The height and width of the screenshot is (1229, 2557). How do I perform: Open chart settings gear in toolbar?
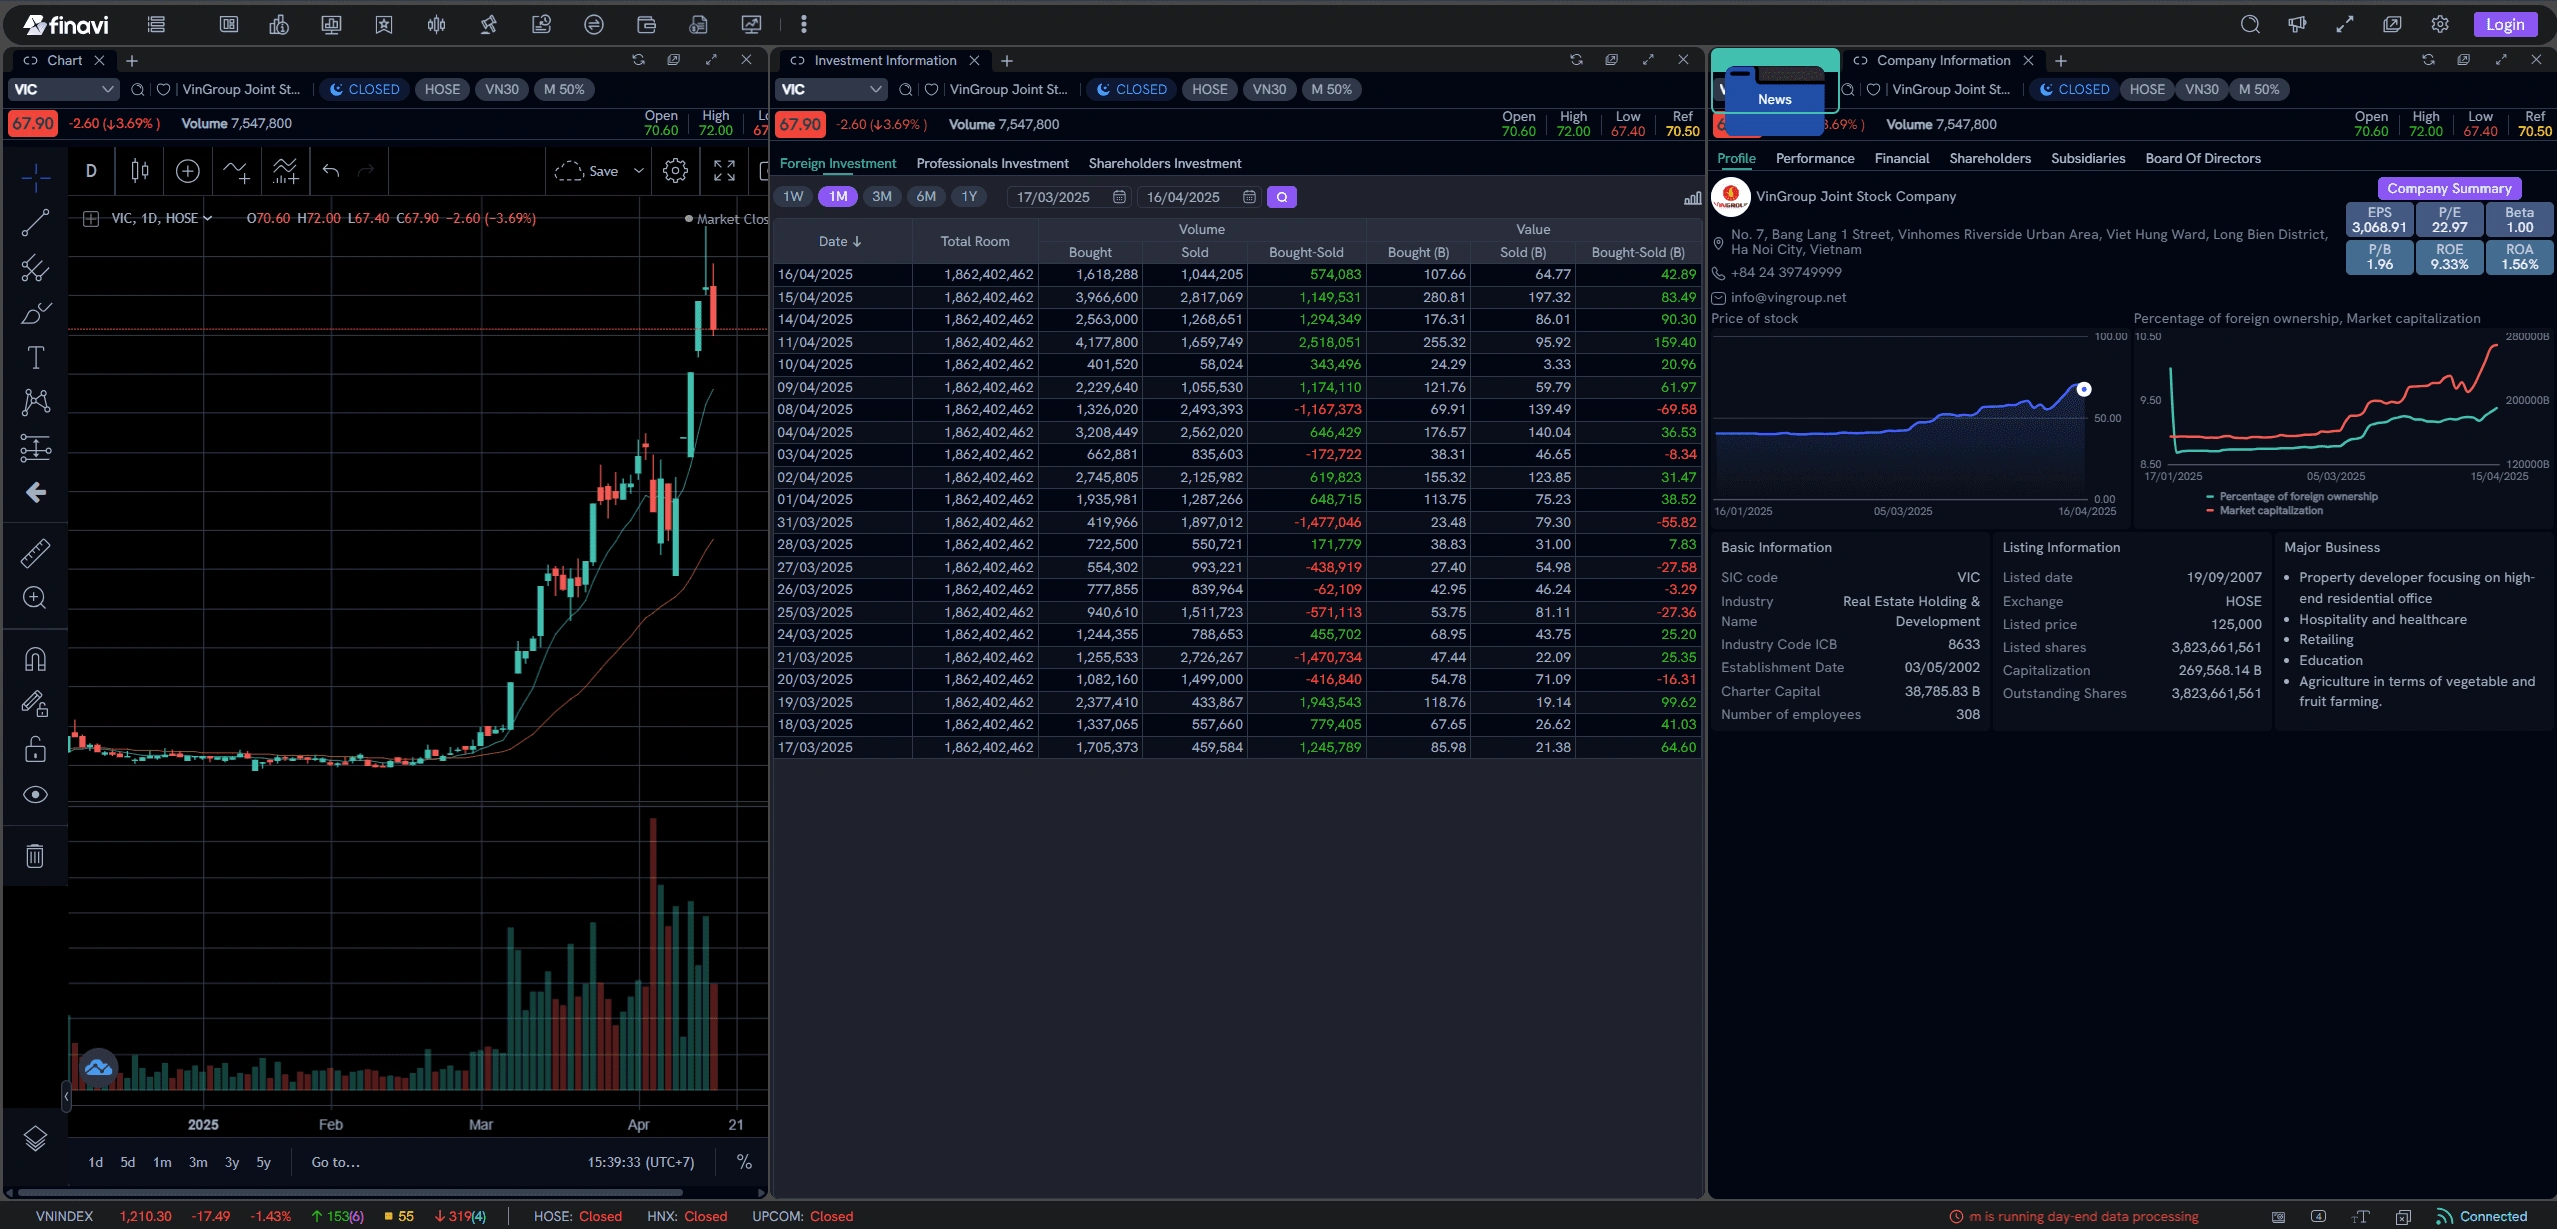(x=675, y=171)
